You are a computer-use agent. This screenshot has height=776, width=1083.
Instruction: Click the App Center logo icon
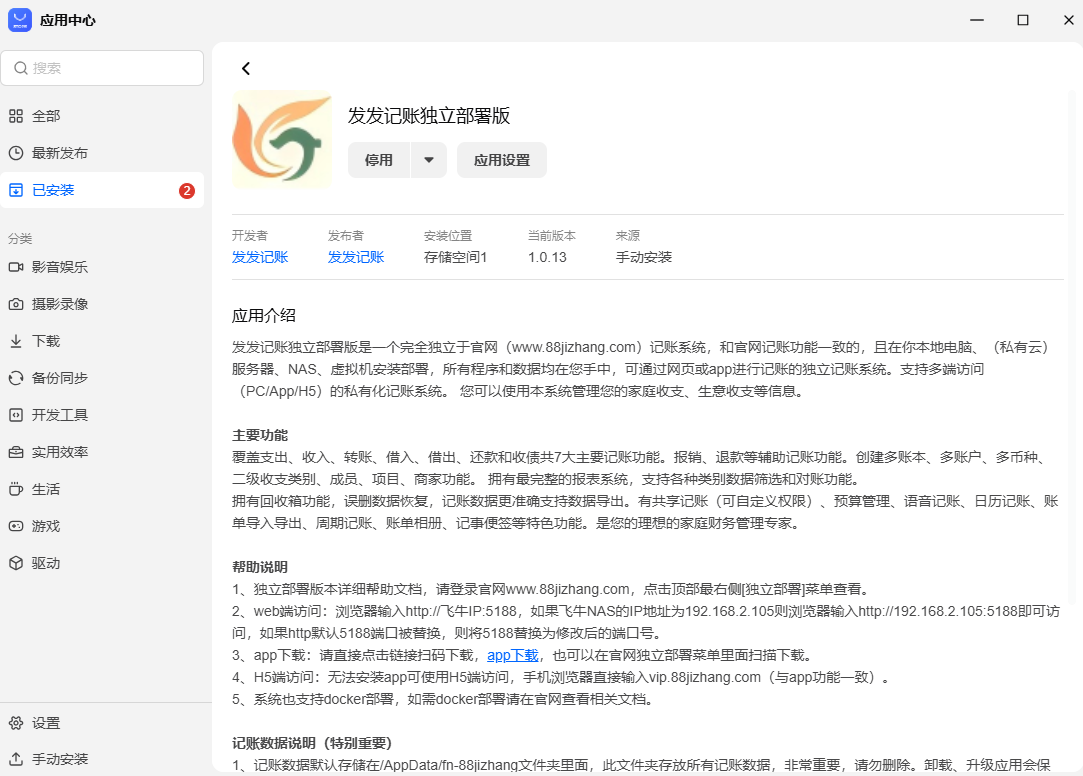(x=19, y=20)
